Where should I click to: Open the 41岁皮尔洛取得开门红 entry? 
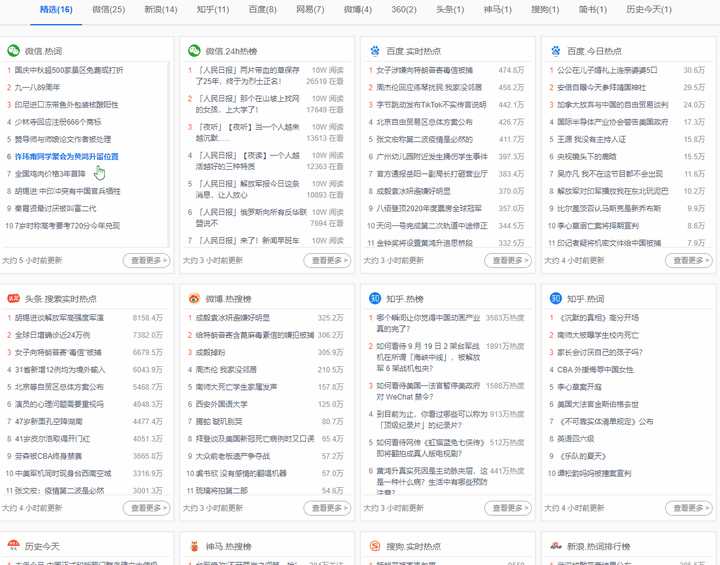coord(52,439)
